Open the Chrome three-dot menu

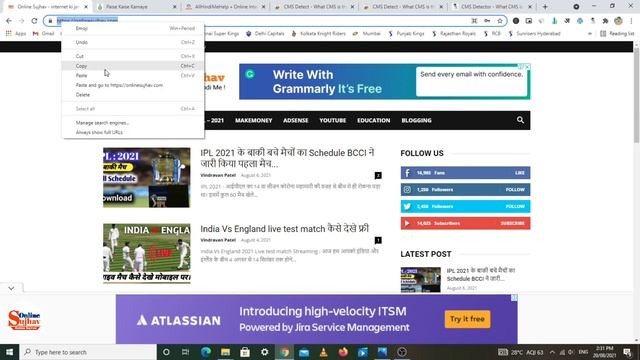631,20
